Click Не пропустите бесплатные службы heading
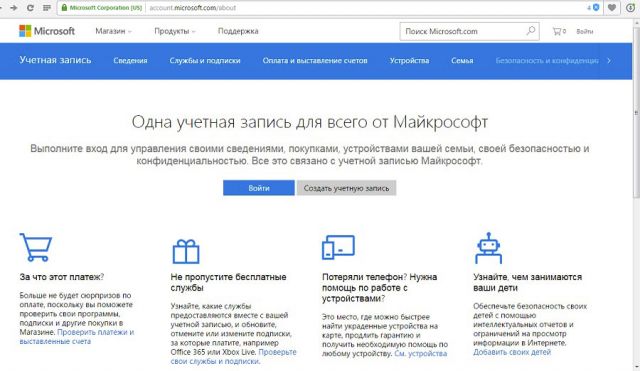The height and width of the screenshot is (371, 640). pyautogui.click(x=228, y=282)
